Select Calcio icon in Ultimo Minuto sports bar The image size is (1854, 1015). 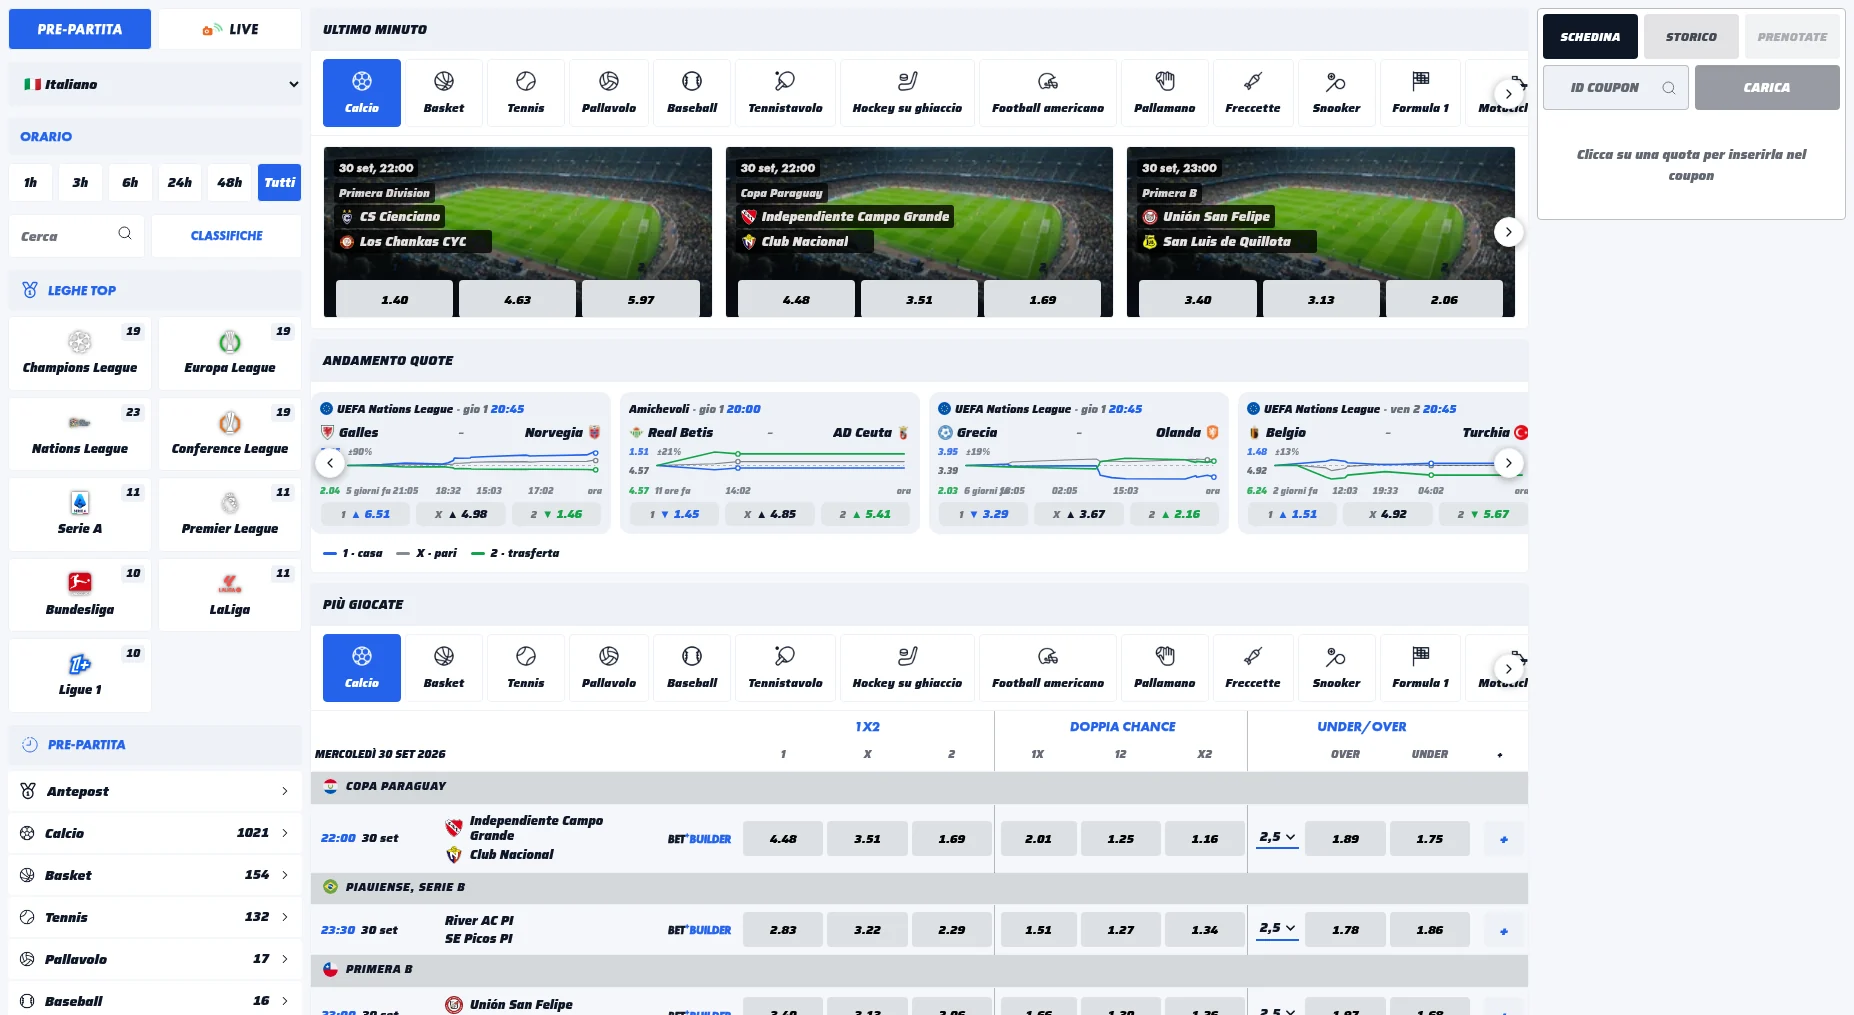362,92
